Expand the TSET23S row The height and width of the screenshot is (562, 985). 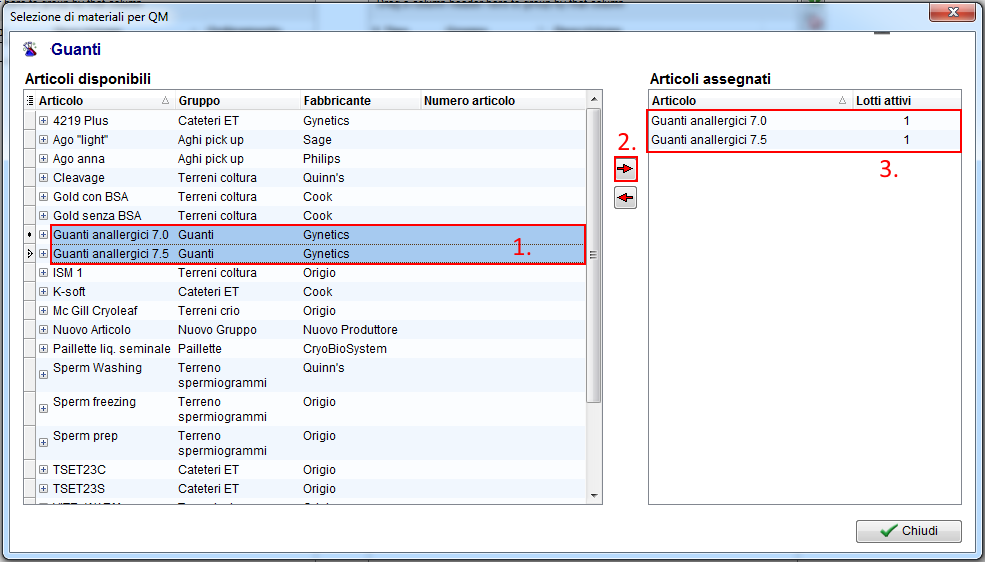pyautogui.click(x=43, y=489)
